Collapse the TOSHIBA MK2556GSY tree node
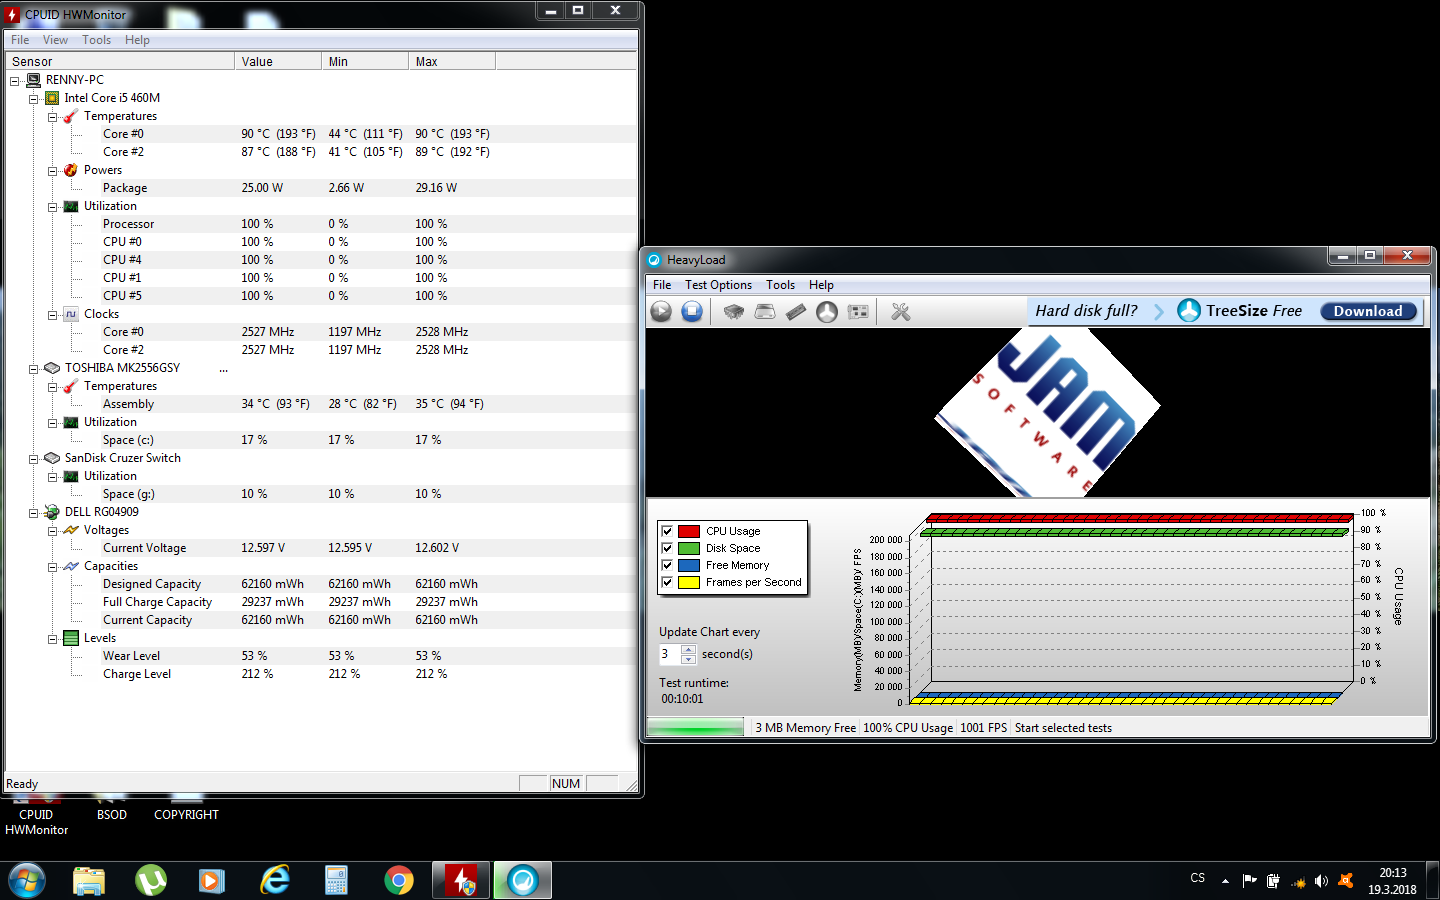The width and height of the screenshot is (1440, 900). tap(33, 369)
